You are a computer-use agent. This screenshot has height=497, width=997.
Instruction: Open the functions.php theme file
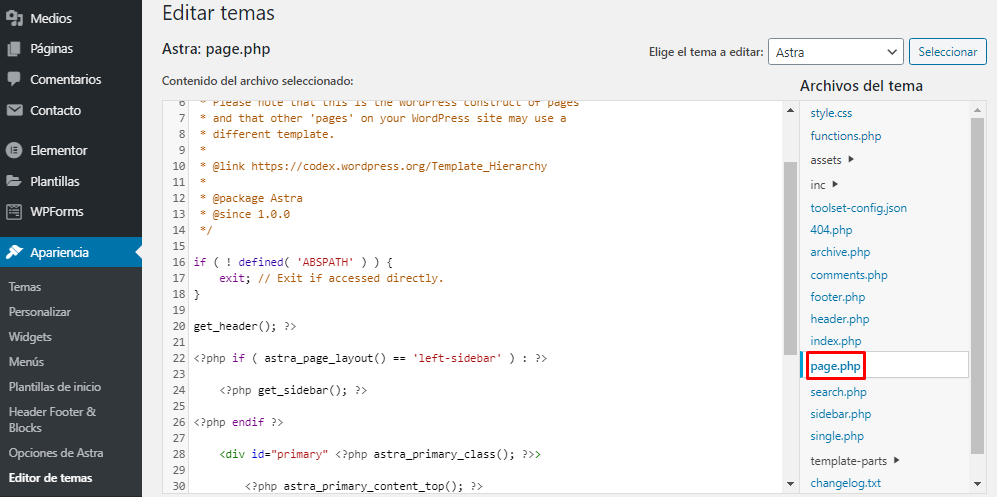coord(845,136)
